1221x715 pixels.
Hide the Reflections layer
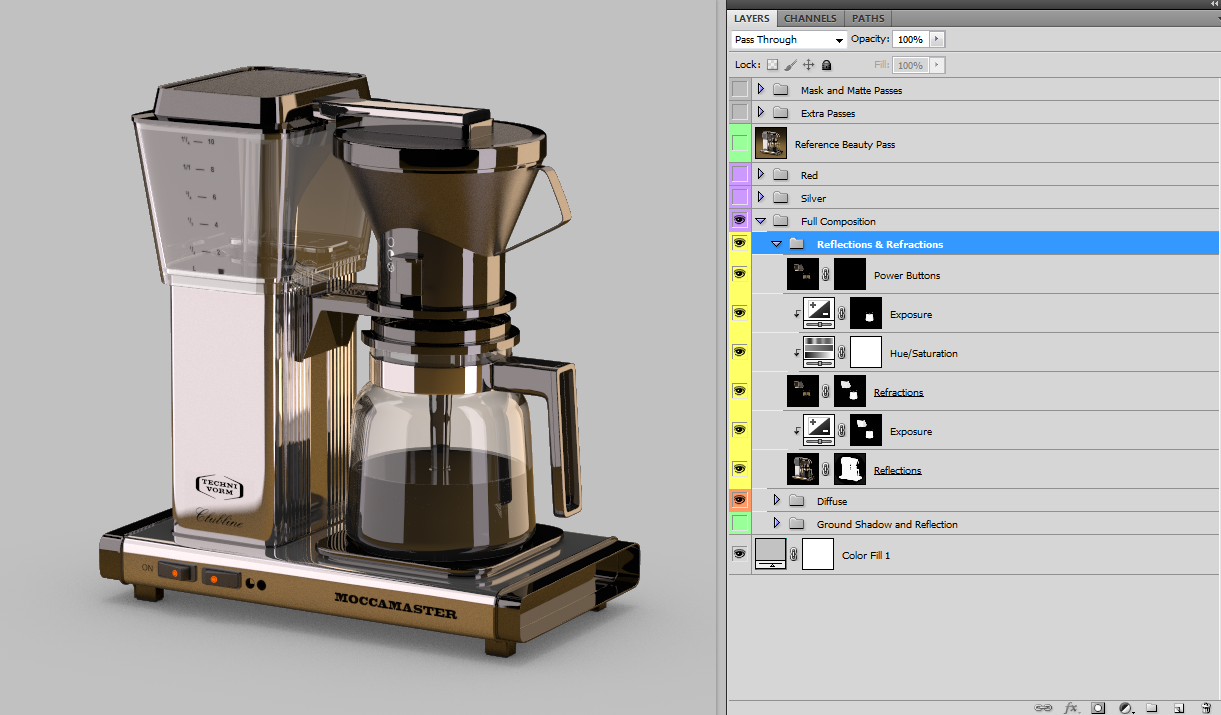pyautogui.click(x=739, y=469)
